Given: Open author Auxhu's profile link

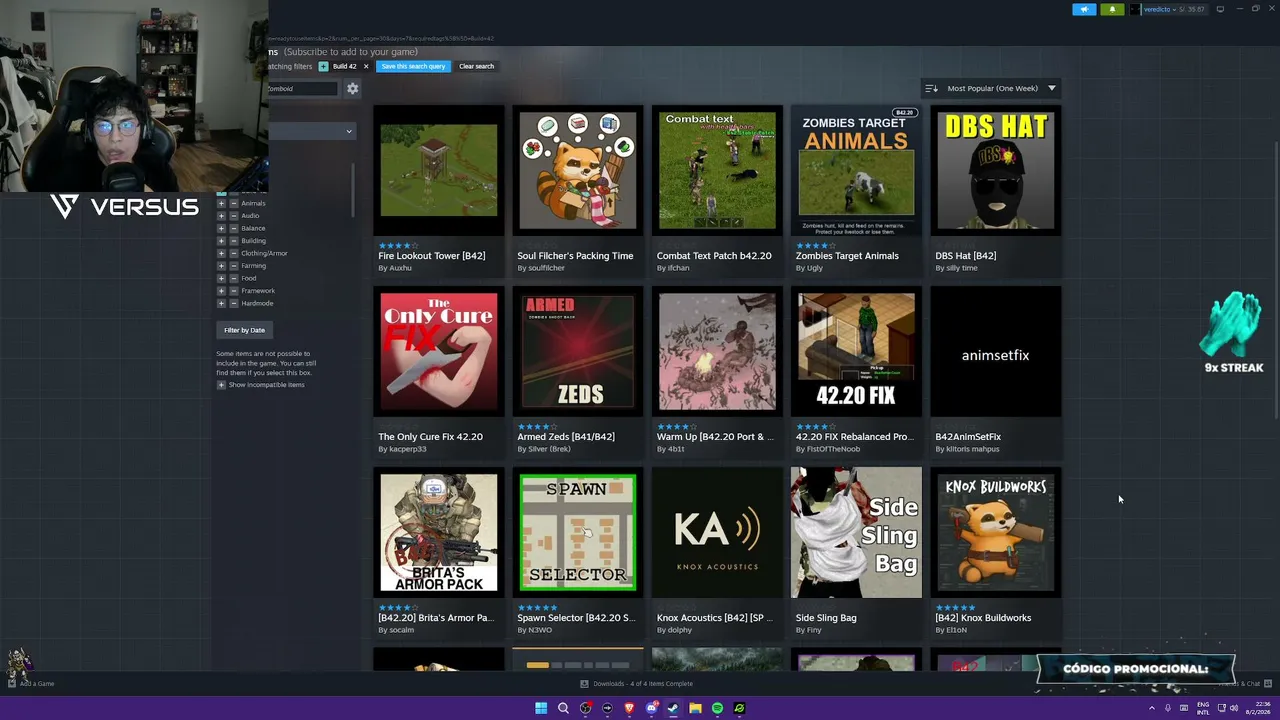Looking at the screenshot, I should point(395,268).
